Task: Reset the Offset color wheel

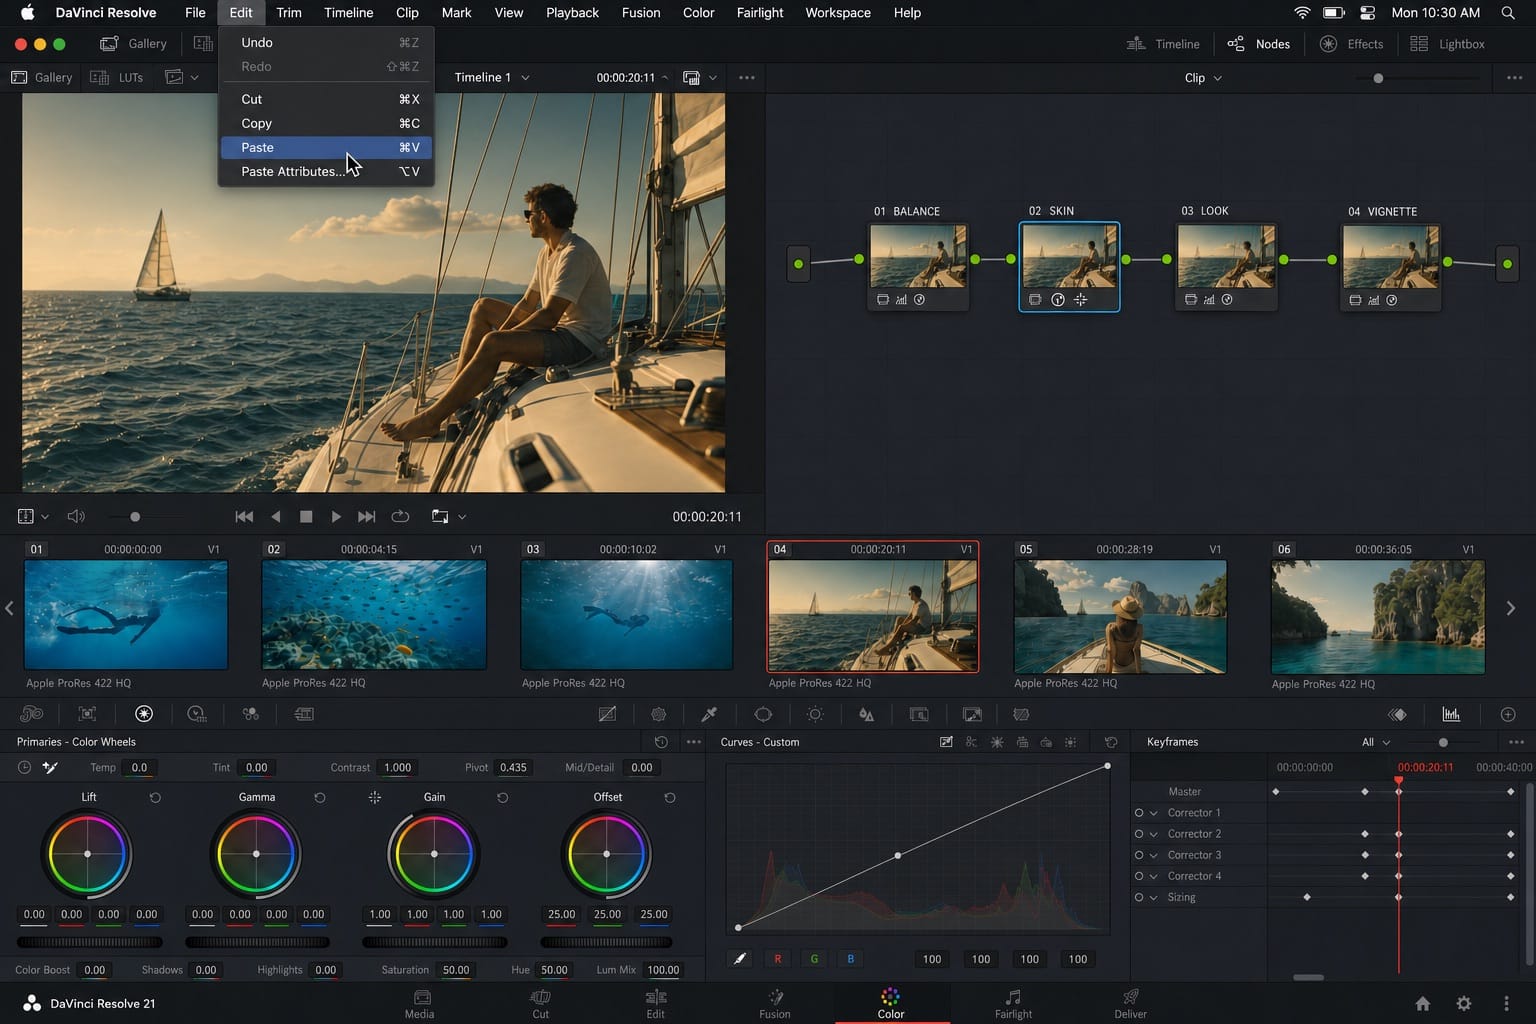Action: [670, 797]
